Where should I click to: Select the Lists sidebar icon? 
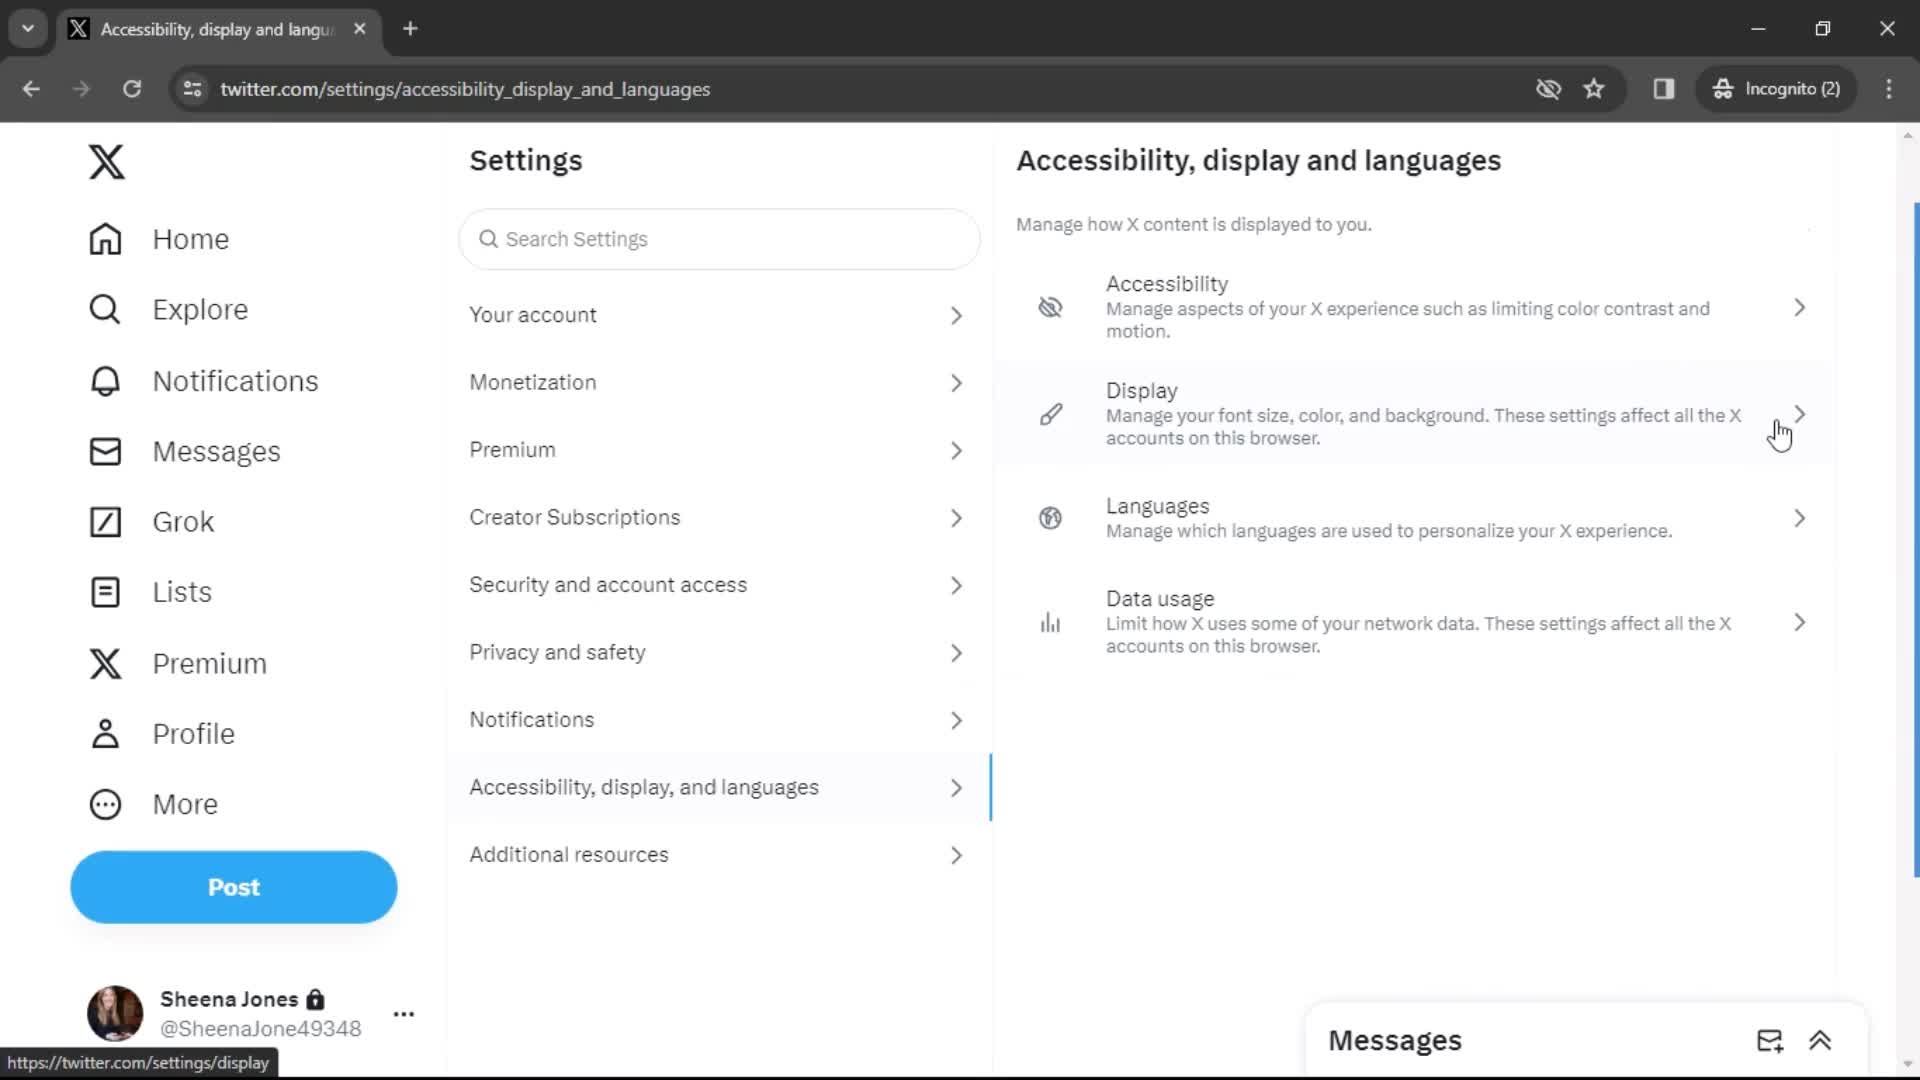click(105, 591)
